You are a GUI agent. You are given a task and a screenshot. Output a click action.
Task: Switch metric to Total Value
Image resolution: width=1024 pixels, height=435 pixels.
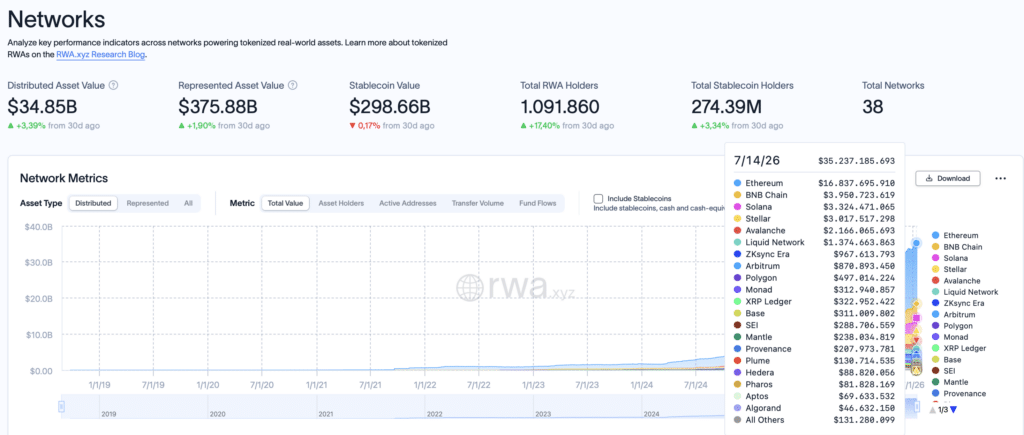click(x=285, y=203)
